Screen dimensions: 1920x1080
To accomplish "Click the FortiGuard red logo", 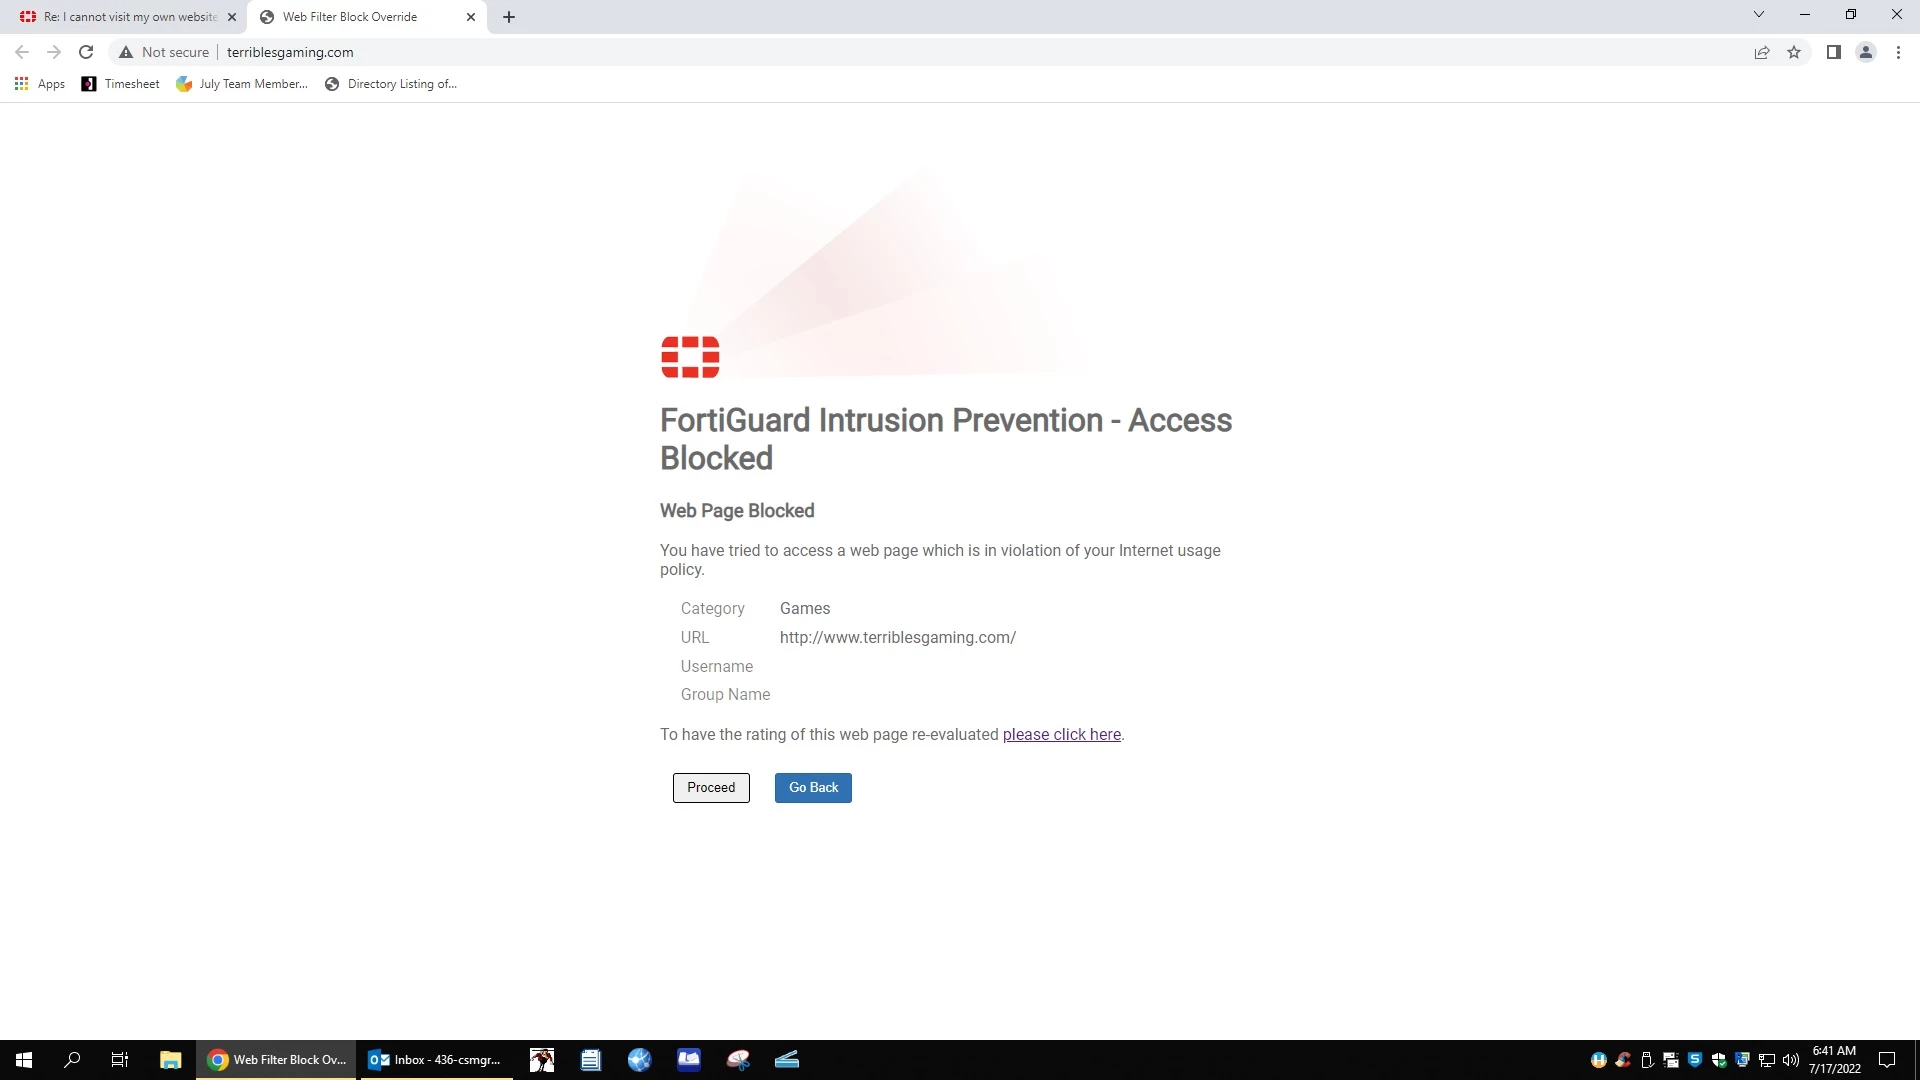I will [690, 357].
